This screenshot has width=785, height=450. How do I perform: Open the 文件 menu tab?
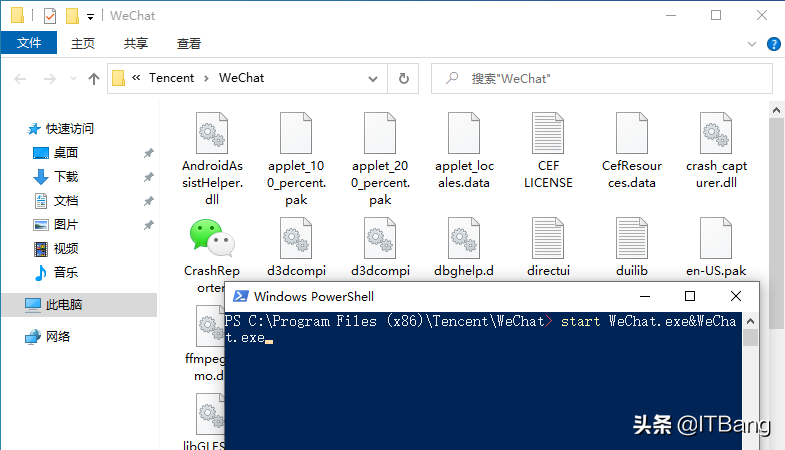(29, 43)
